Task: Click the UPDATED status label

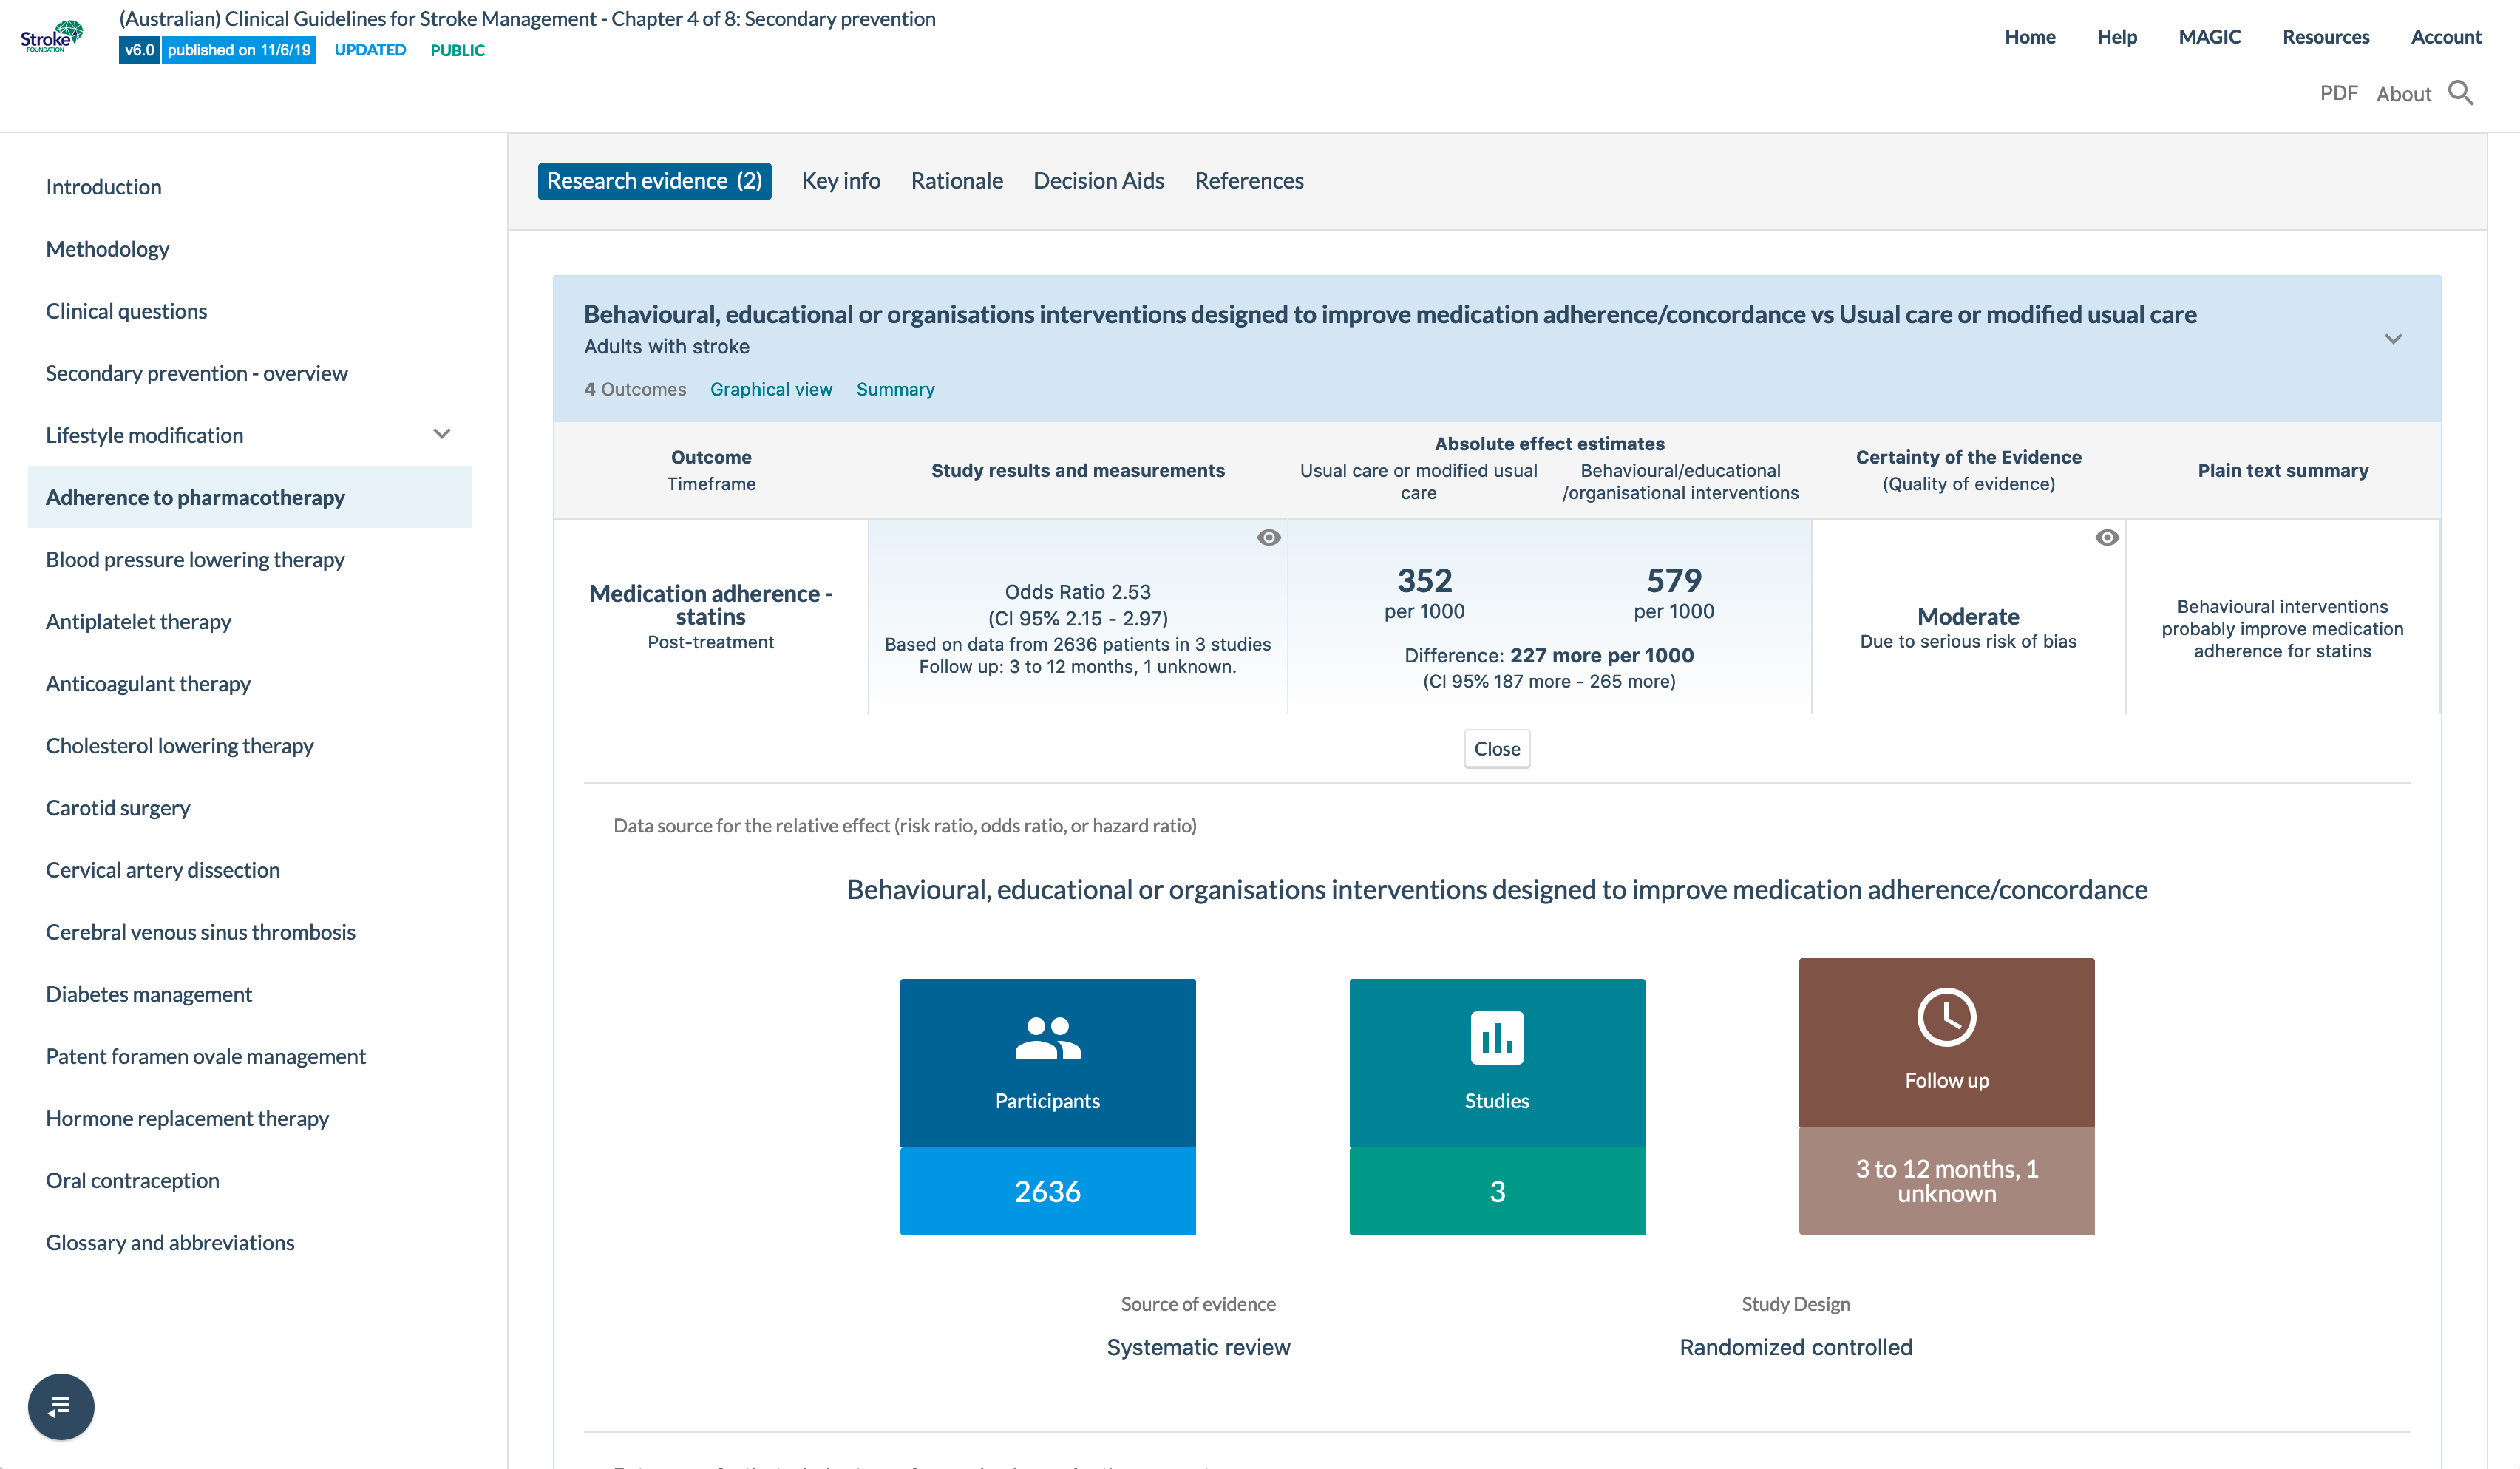Action: coord(370,50)
